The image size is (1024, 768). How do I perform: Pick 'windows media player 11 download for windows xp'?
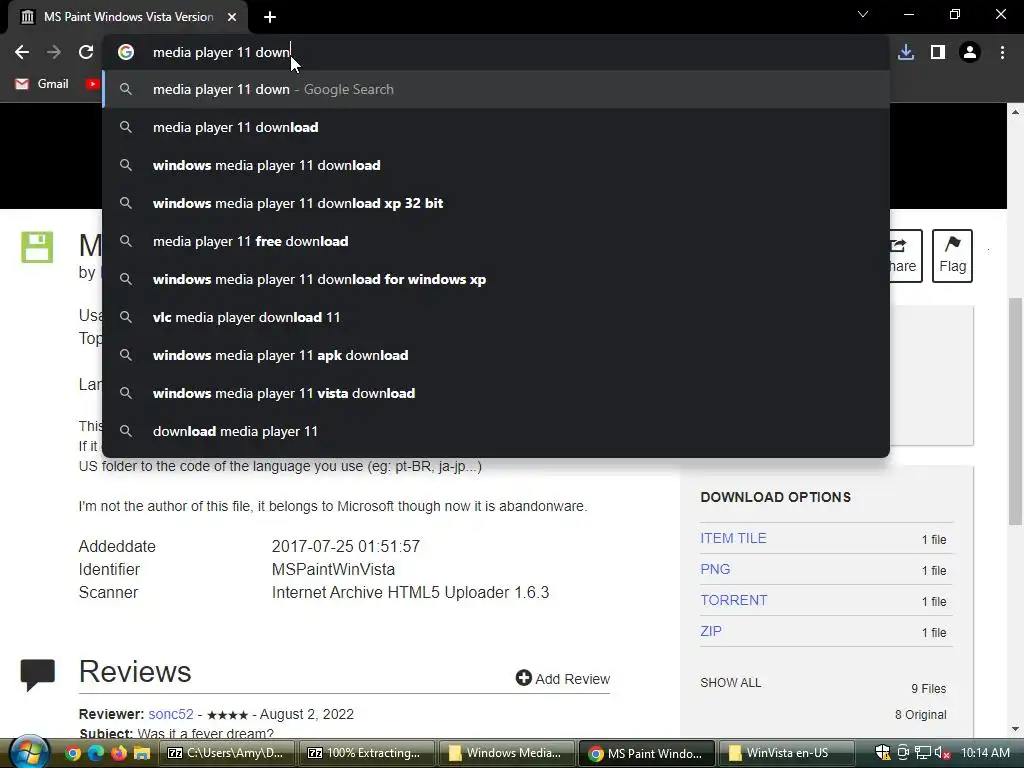(x=496, y=279)
